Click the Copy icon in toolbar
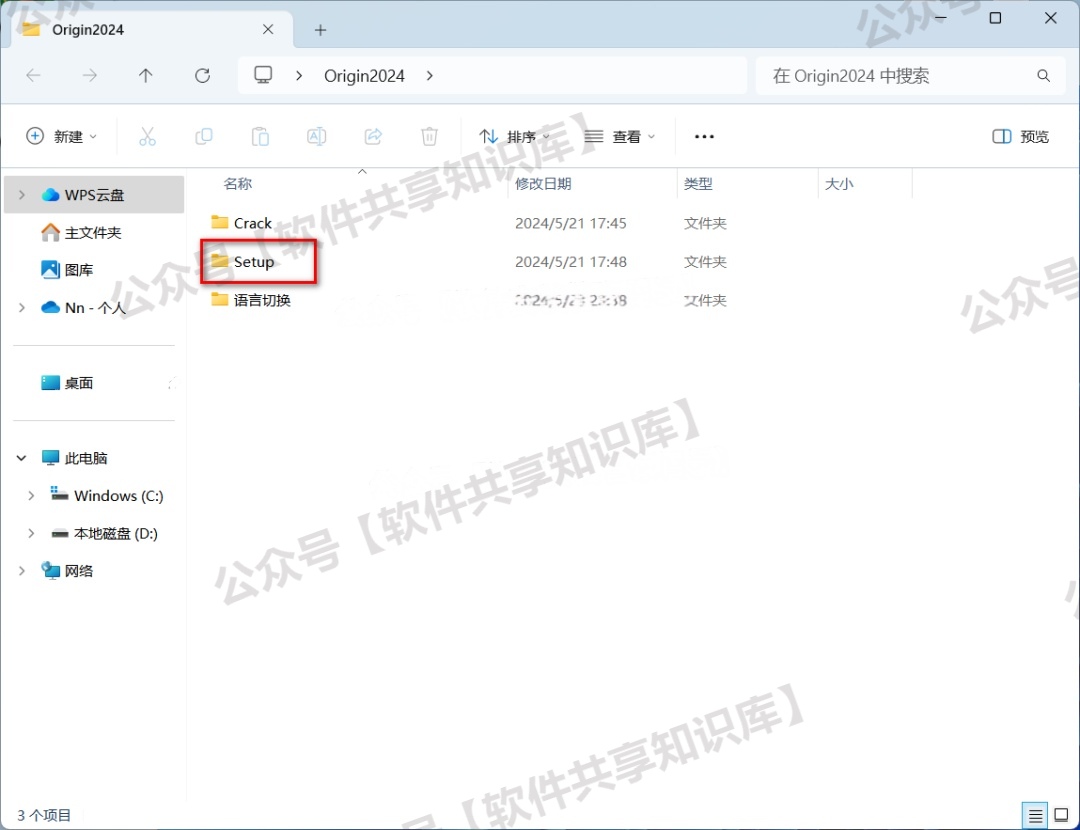Image resolution: width=1080 pixels, height=830 pixels. 204,136
